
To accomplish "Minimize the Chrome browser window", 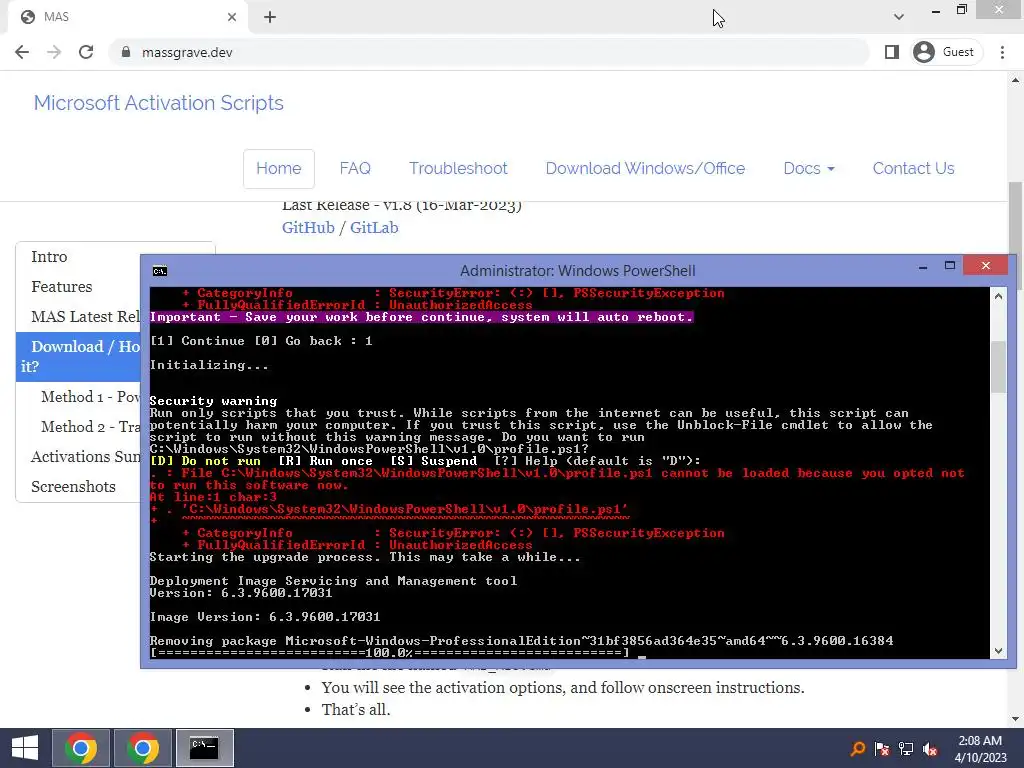I will click(x=936, y=10).
